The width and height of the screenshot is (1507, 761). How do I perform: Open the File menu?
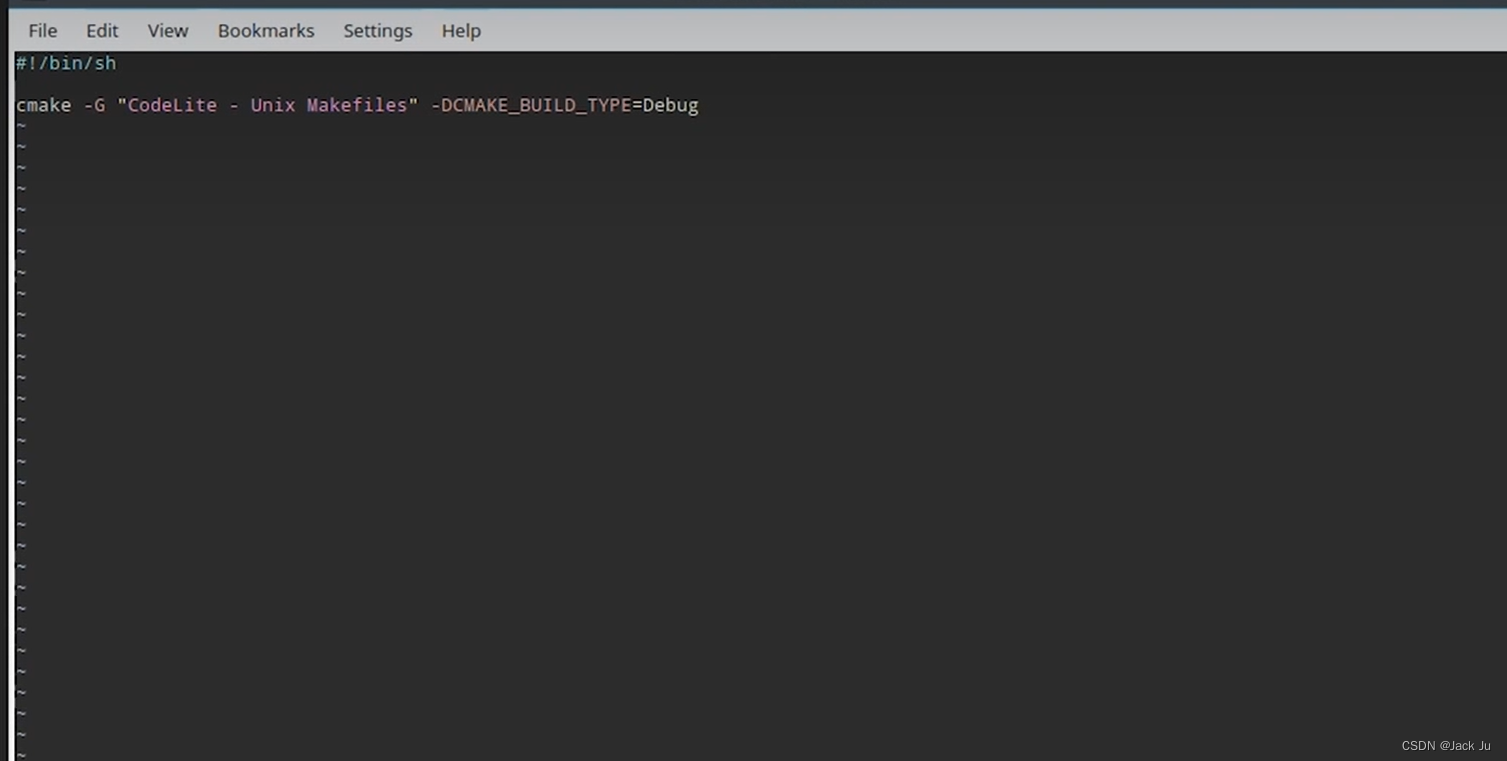tap(43, 31)
